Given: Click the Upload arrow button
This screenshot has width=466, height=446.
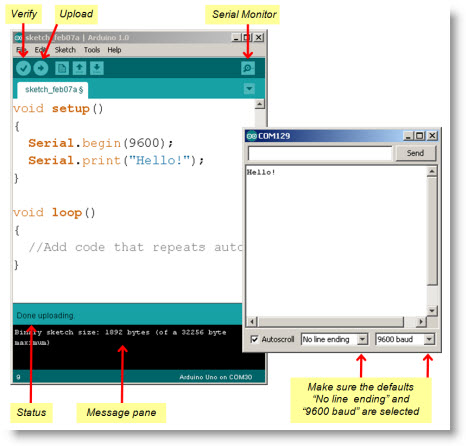Looking at the screenshot, I should click(x=41, y=68).
